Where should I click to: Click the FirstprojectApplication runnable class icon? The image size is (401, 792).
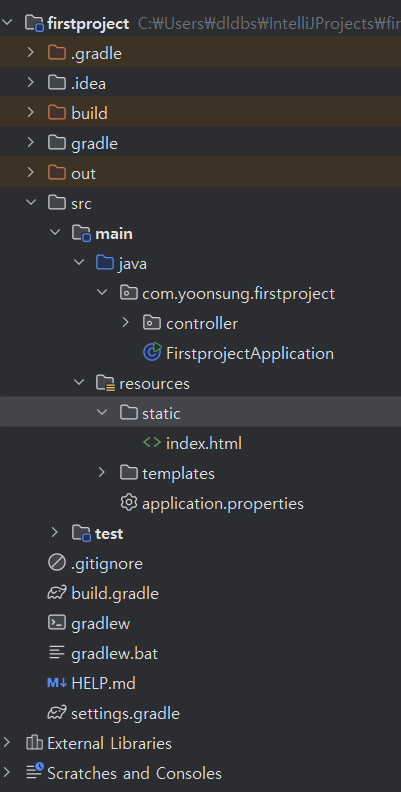coord(152,352)
